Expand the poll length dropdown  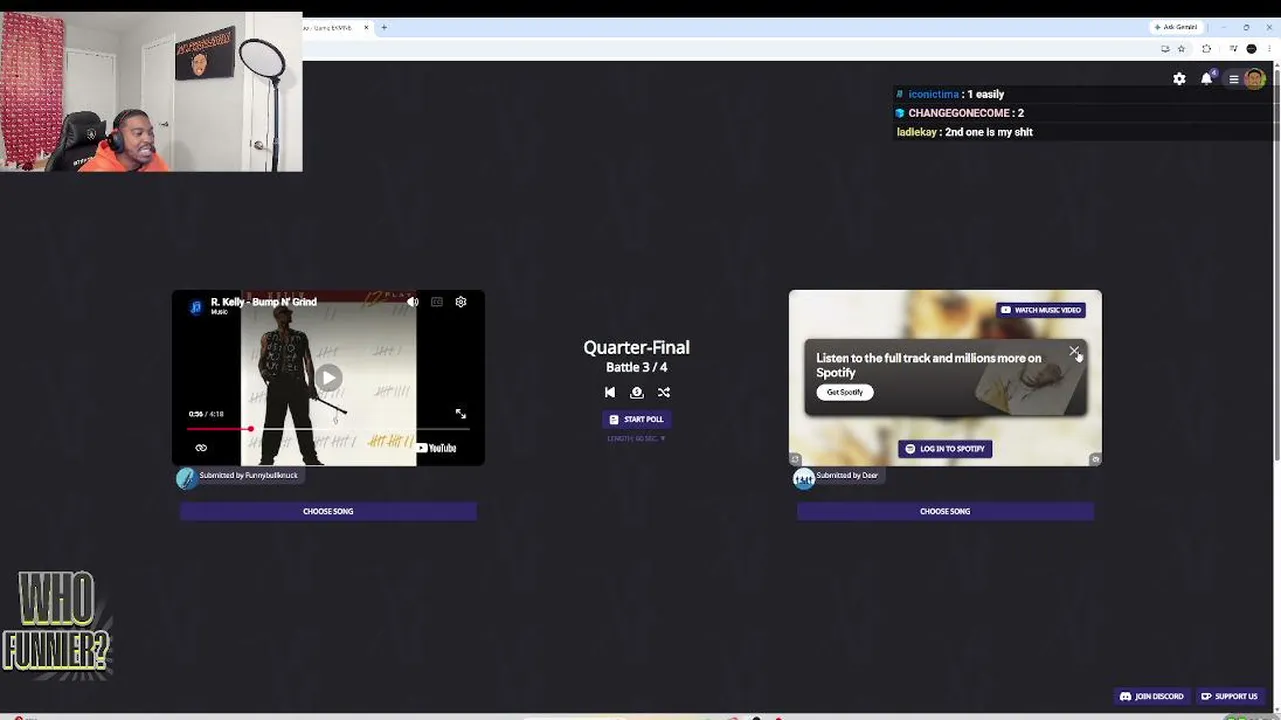point(636,438)
